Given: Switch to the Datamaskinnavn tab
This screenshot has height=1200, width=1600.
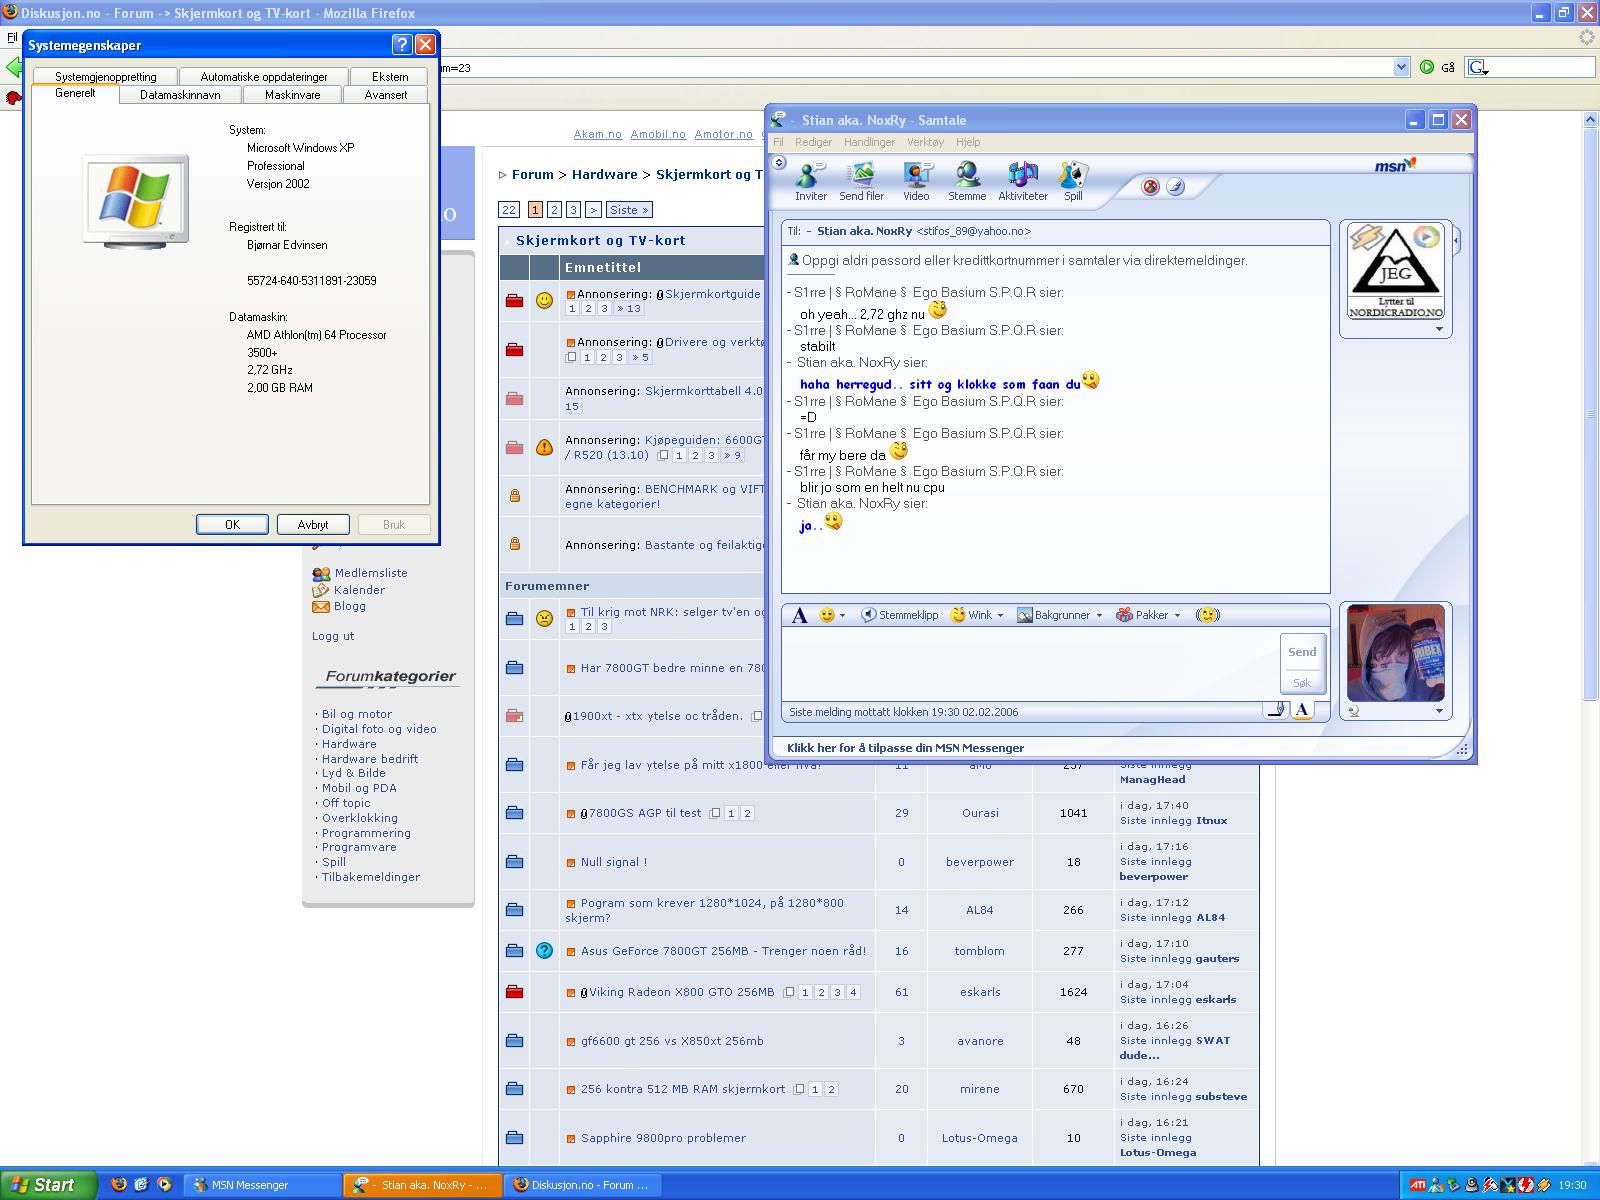Looking at the screenshot, I should point(180,95).
